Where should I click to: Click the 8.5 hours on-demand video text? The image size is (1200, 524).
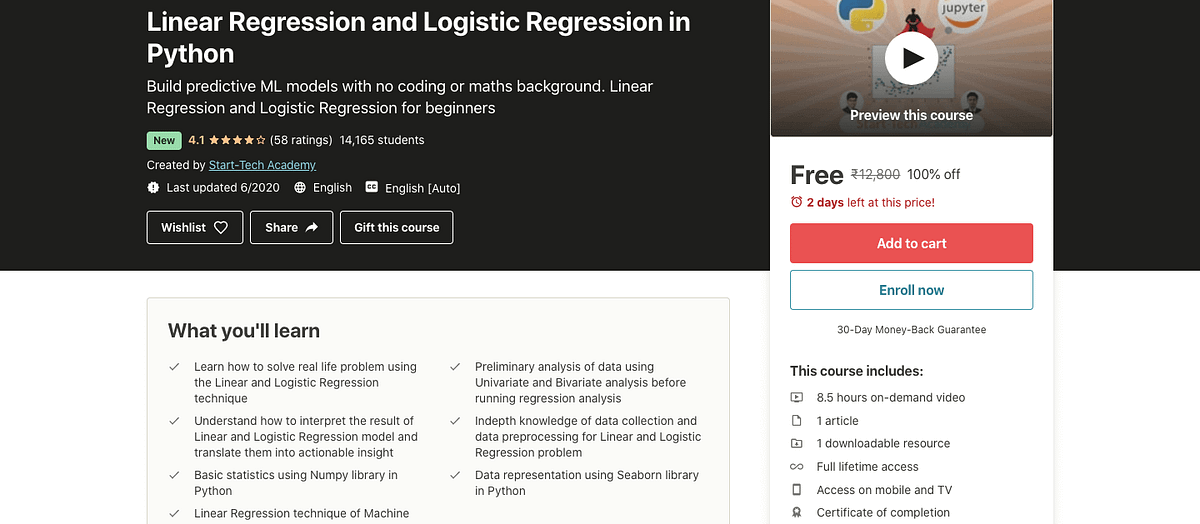pos(891,397)
